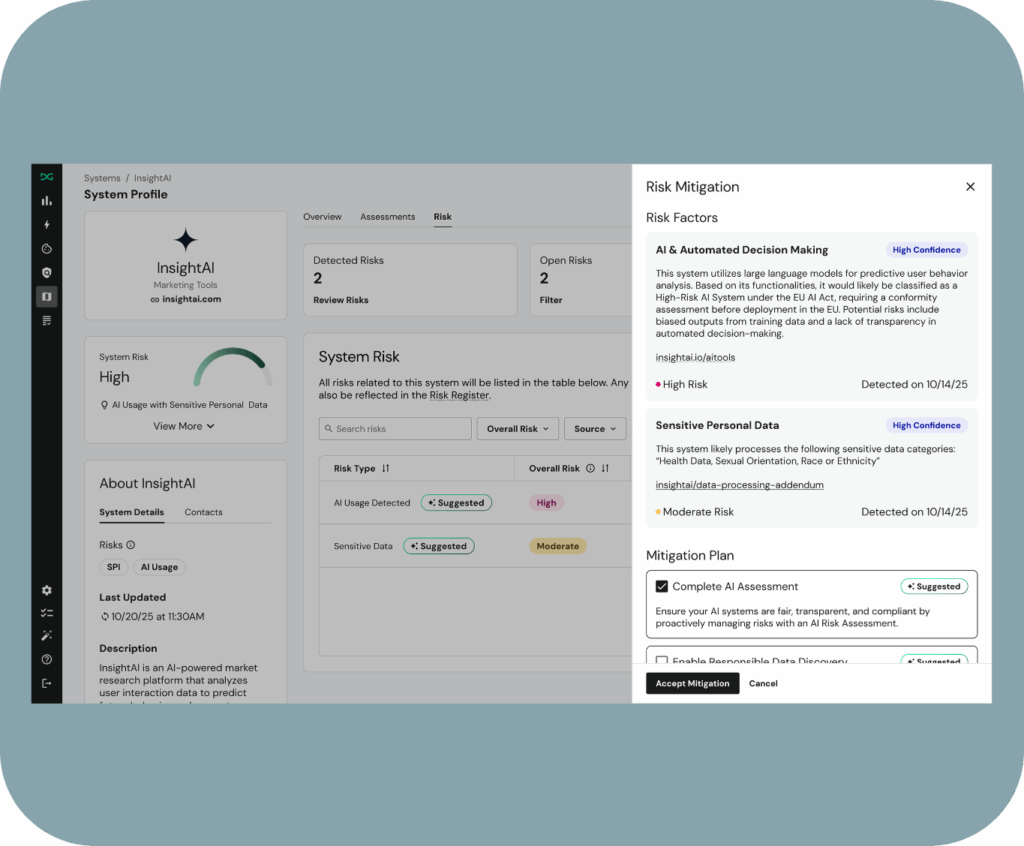Switch to the Contacts tab
Image resolution: width=1024 pixels, height=846 pixels.
pyautogui.click(x=203, y=512)
